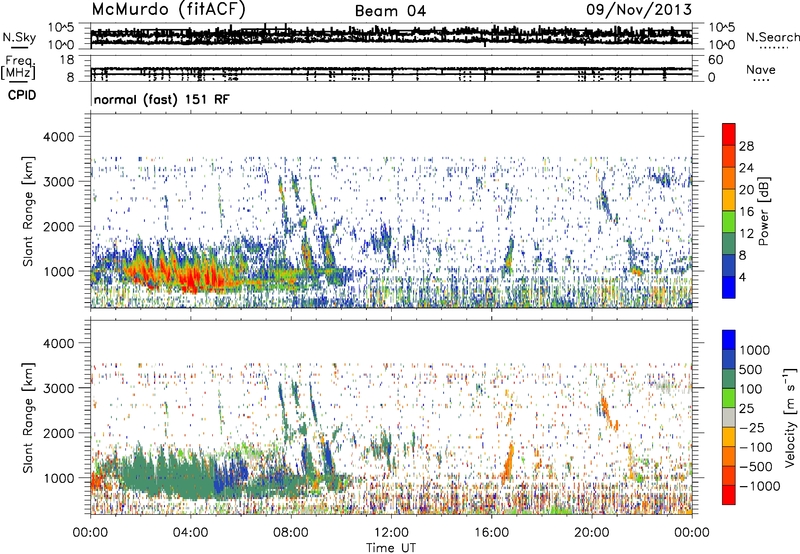Click the "Nave" legend label
Screen dimensions: 800x554
(x=760, y=70)
